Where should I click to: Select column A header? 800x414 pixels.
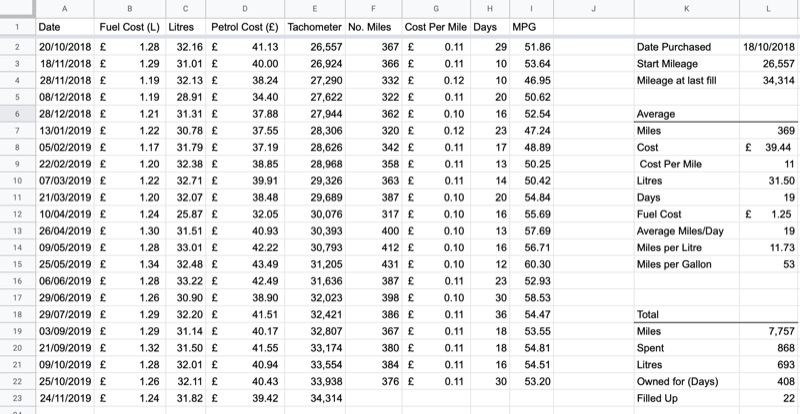(65, 9)
